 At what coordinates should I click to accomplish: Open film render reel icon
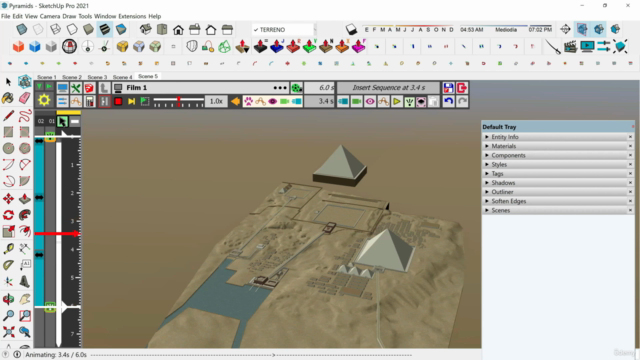pos(297,88)
